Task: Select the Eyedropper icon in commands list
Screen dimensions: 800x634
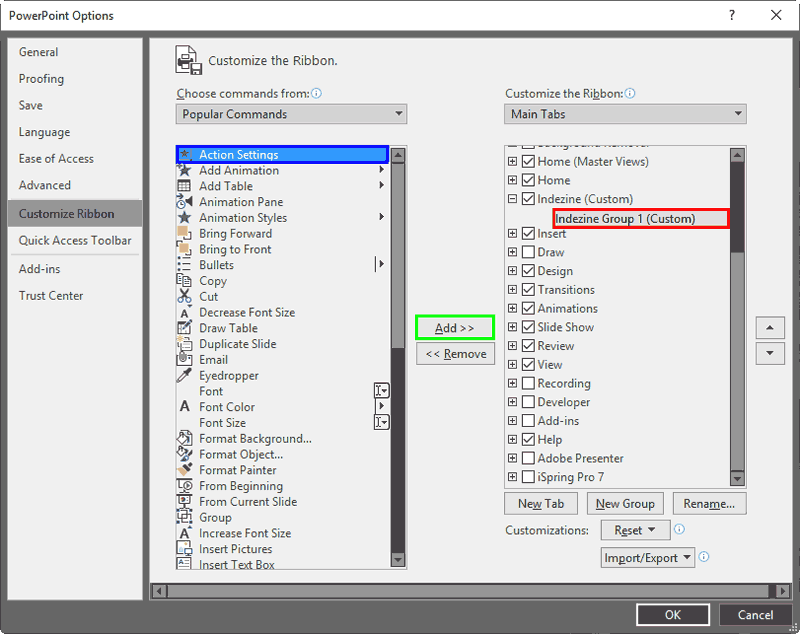Action: [184, 376]
